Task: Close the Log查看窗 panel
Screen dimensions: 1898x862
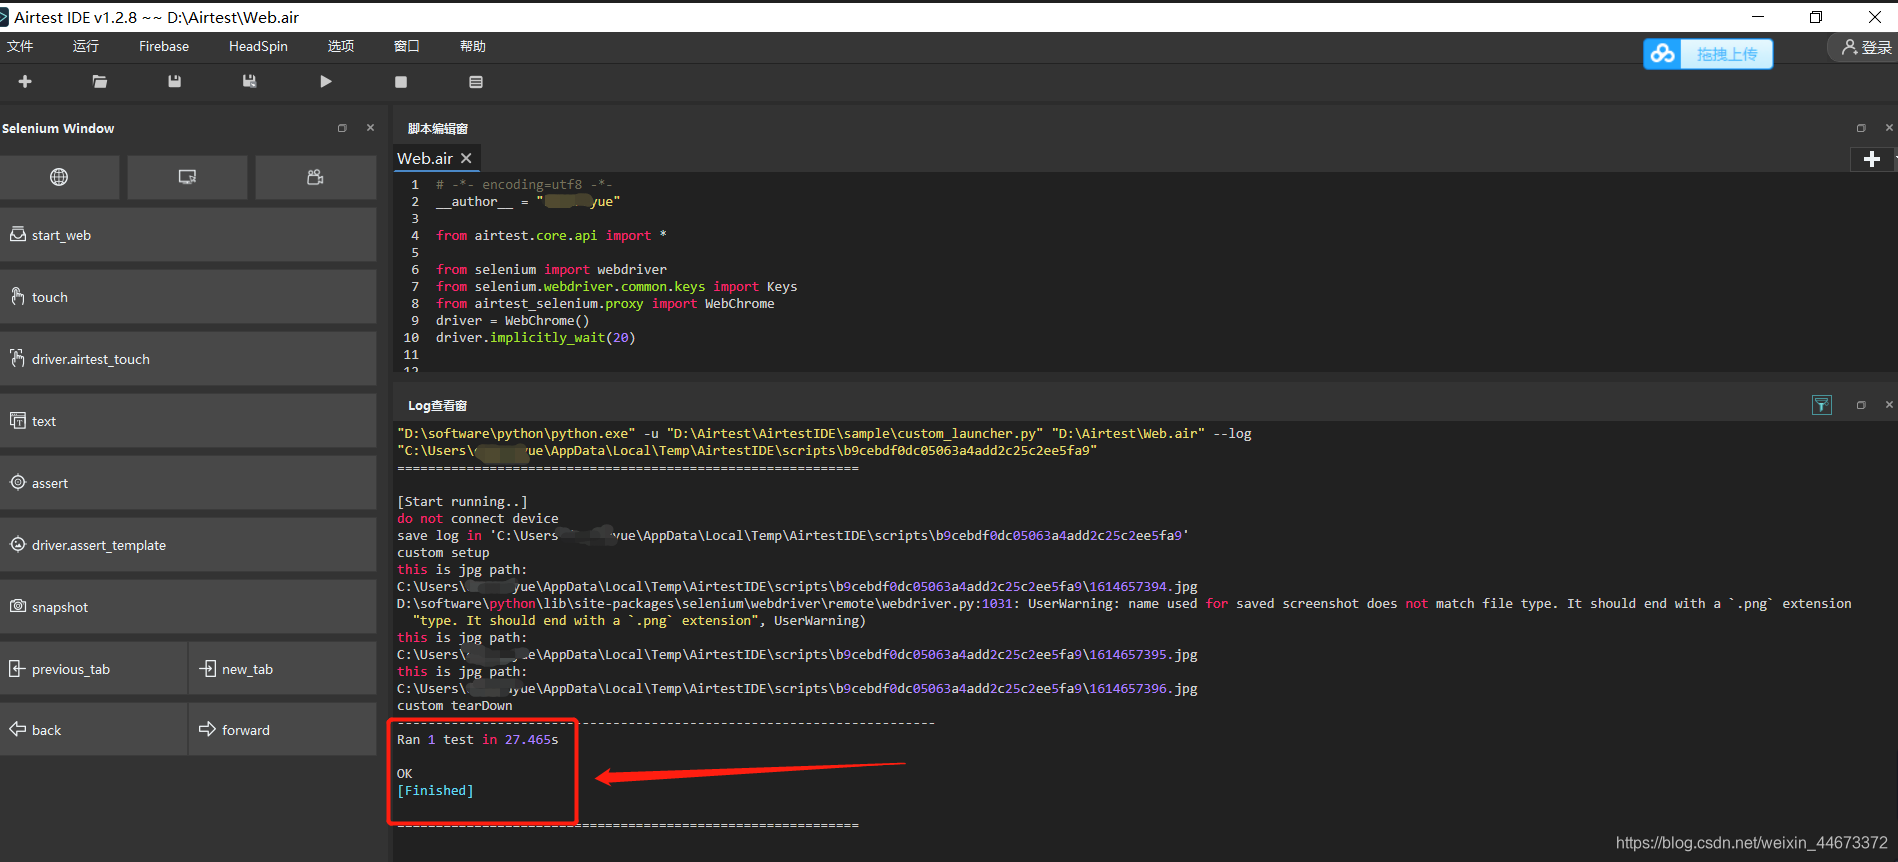Action: 1889,405
